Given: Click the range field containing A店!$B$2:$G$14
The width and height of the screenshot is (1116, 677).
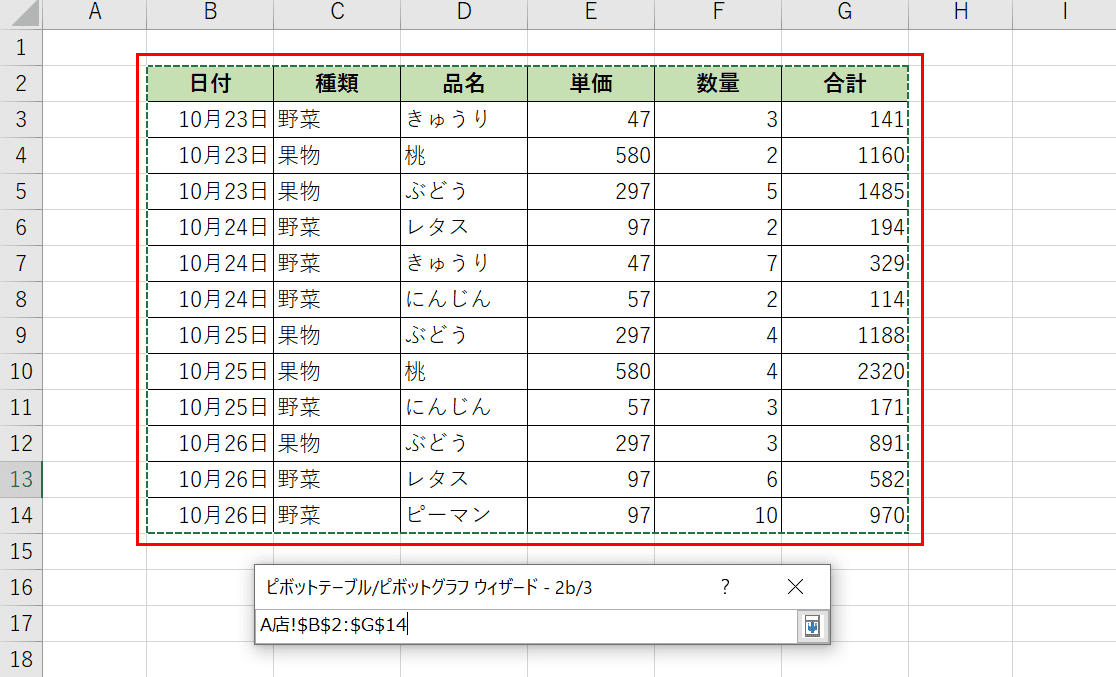Looking at the screenshot, I should pyautogui.click(x=527, y=626).
